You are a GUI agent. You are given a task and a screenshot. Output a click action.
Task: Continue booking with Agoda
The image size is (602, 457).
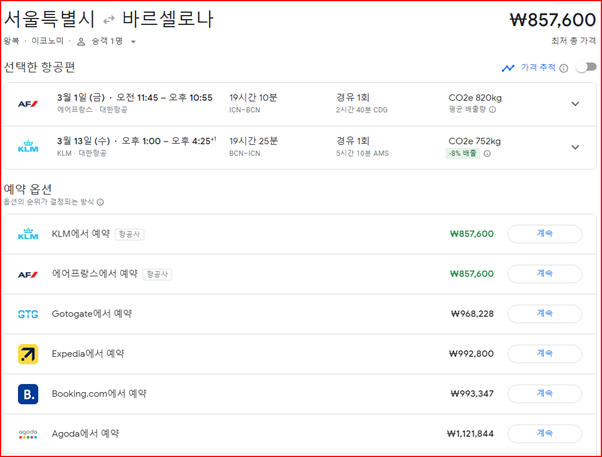click(x=545, y=434)
